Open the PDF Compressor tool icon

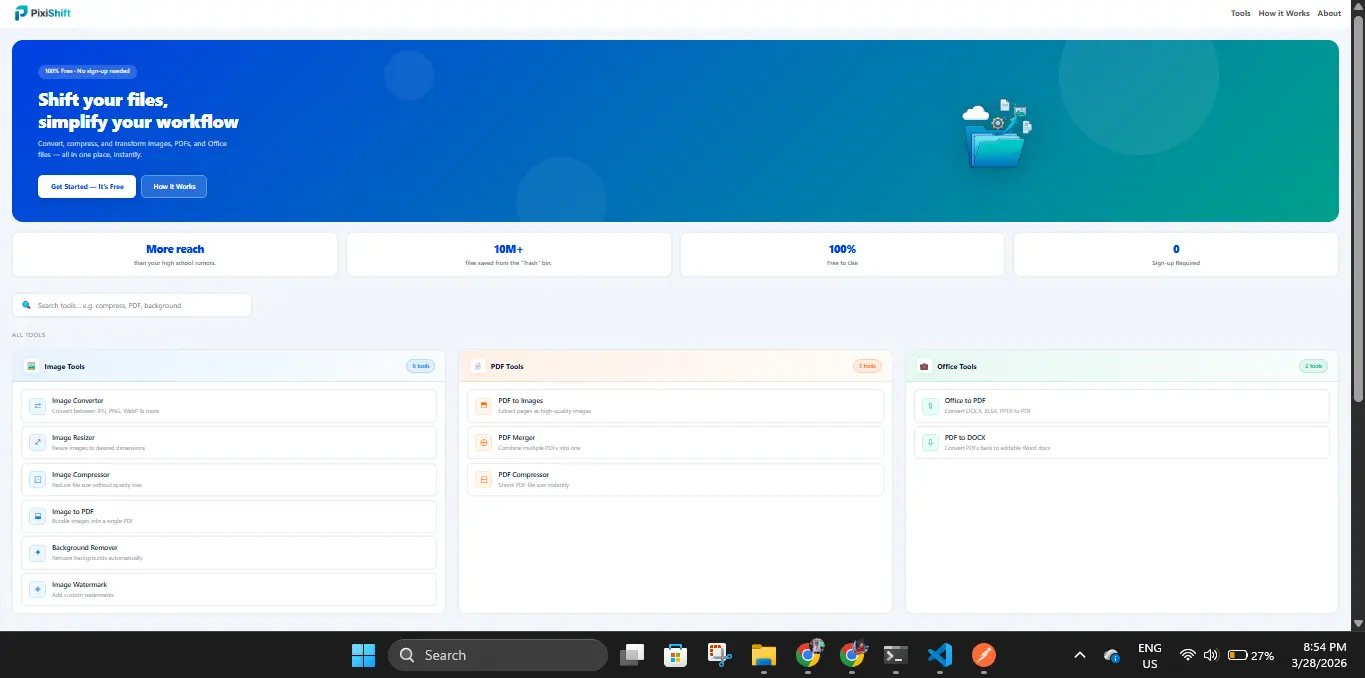coord(484,479)
